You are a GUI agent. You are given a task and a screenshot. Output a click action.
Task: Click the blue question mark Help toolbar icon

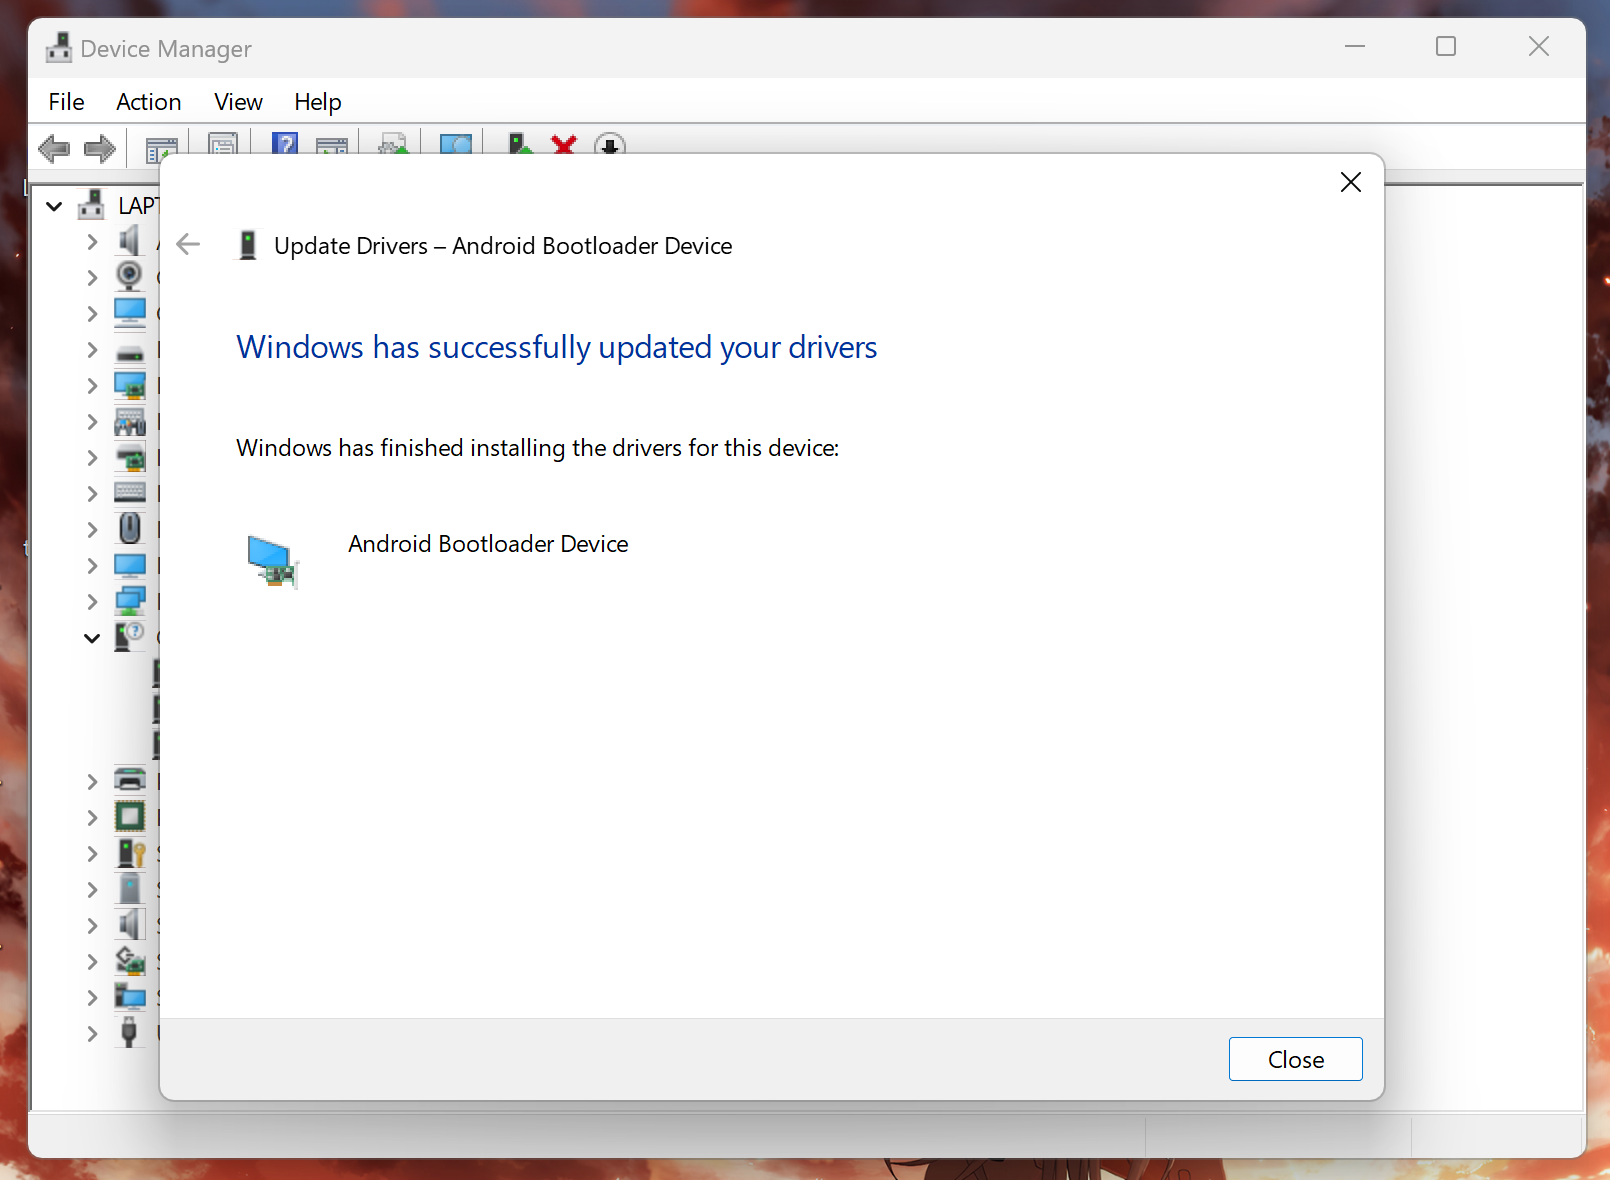pyautogui.click(x=285, y=144)
